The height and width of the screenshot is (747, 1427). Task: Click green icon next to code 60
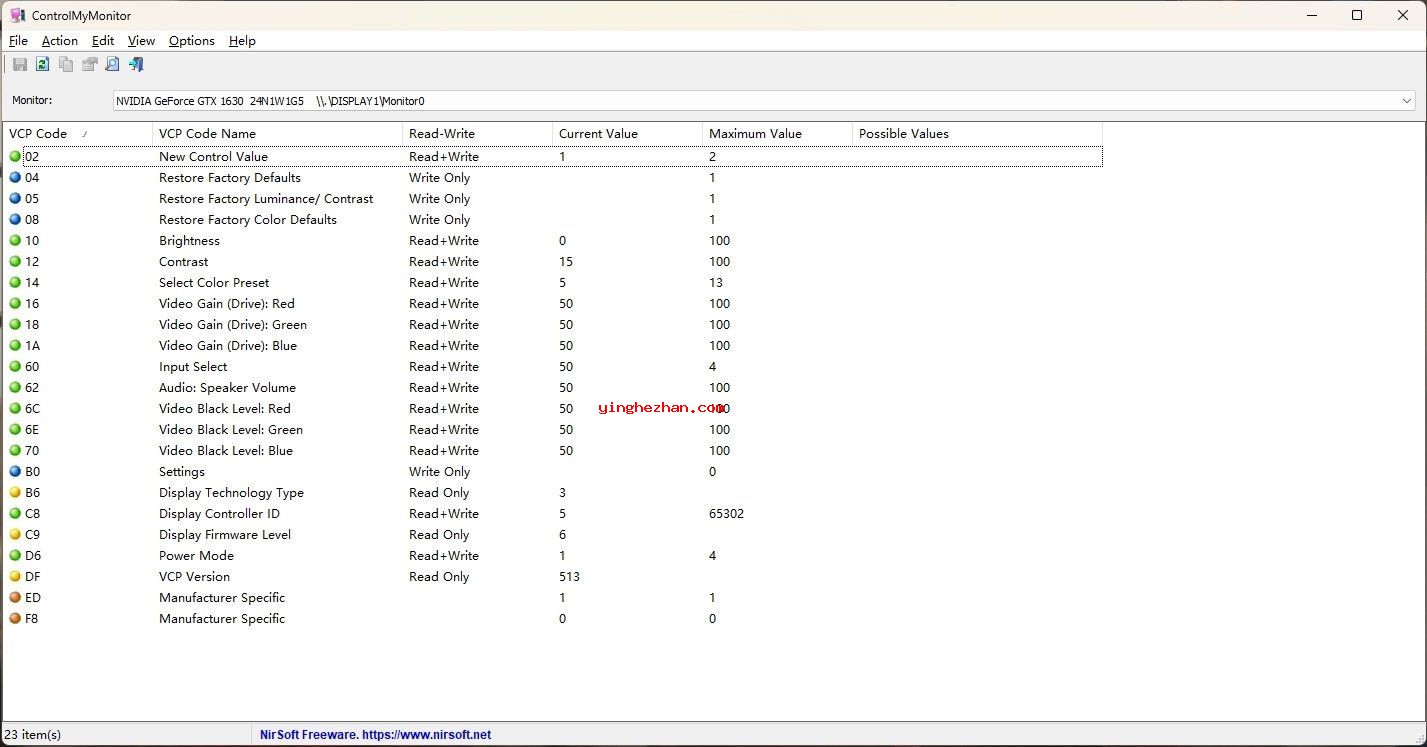click(15, 366)
